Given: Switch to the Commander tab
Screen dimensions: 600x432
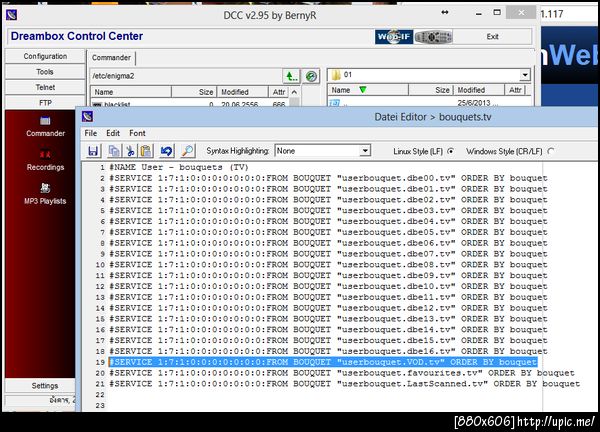Looking at the screenshot, I should [x=111, y=58].
